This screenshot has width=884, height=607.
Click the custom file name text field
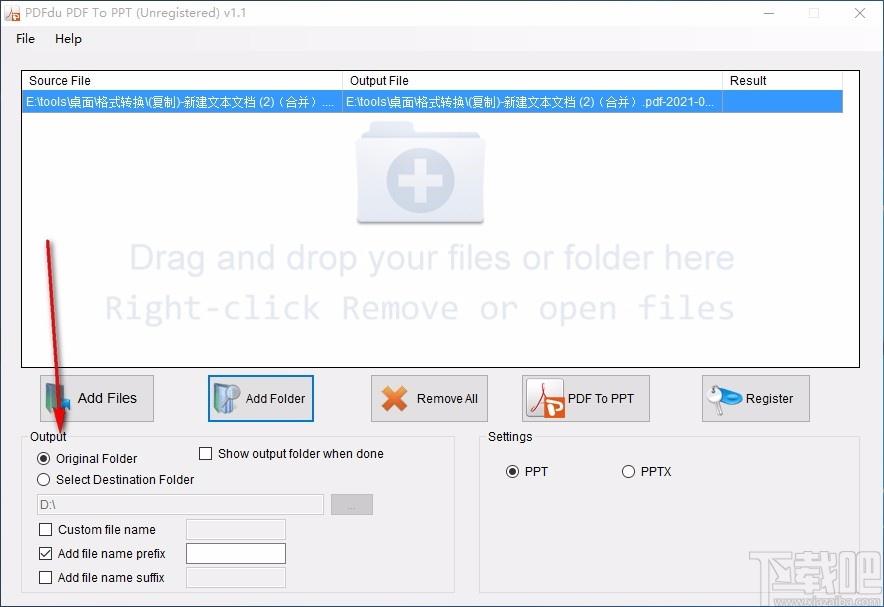tap(236, 530)
